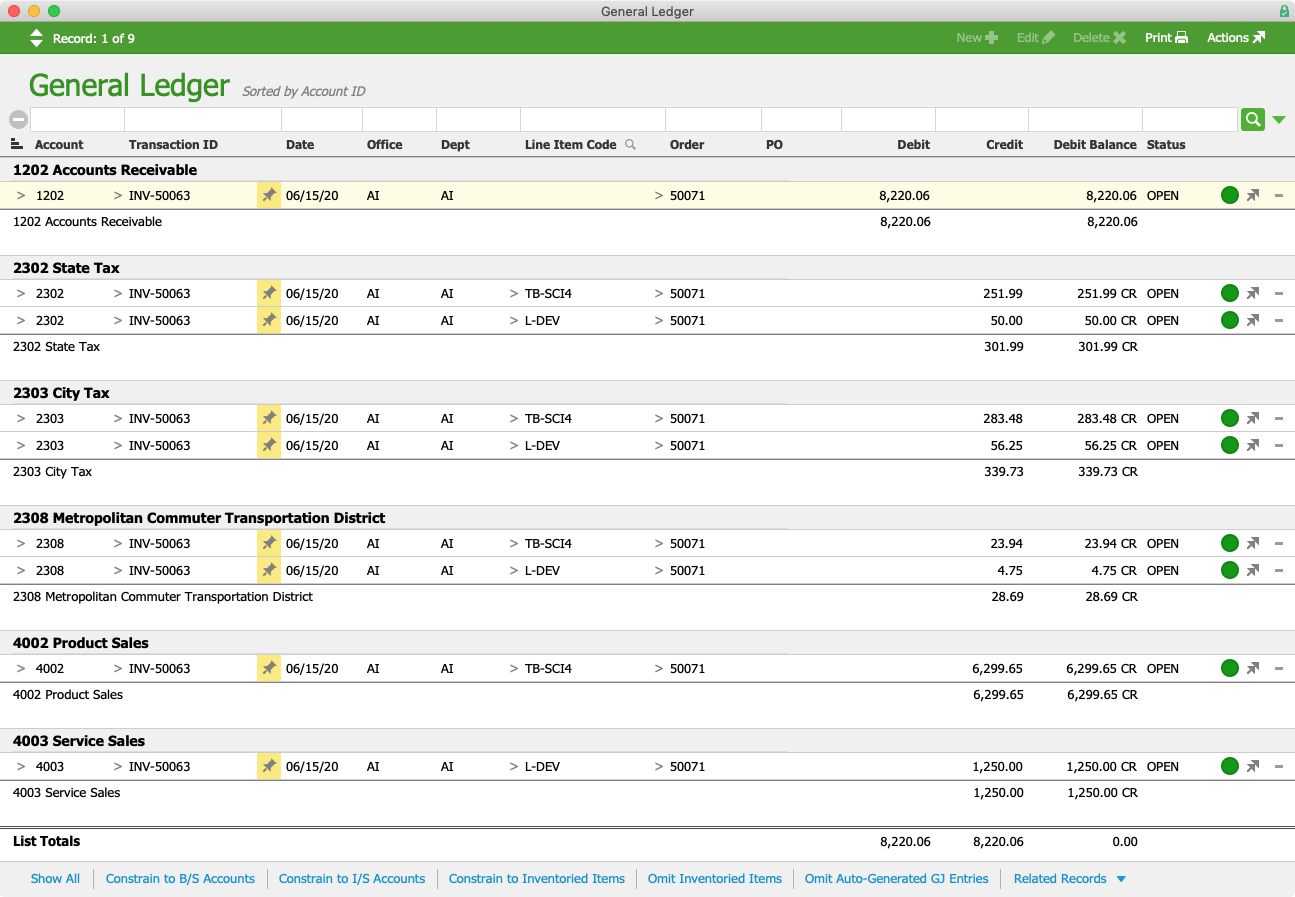Image resolution: width=1295 pixels, height=897 pixels.
Task: Click green status dot on 251.99 row
Action: (x=1230, y=293)
